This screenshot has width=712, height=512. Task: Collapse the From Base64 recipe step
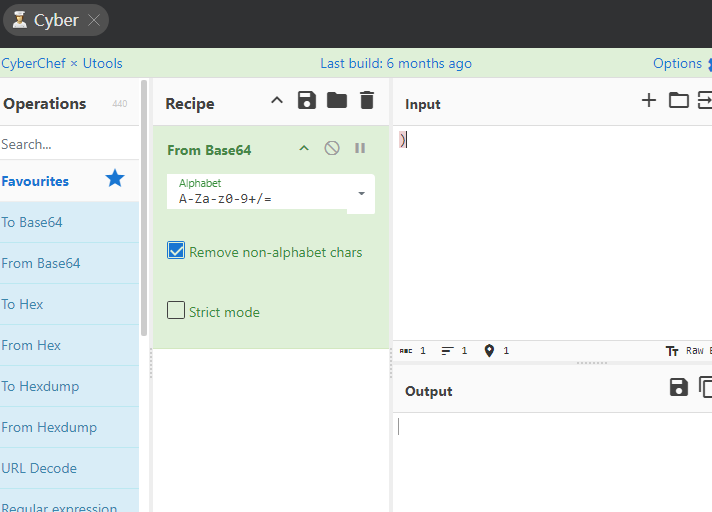pos(304,148)
